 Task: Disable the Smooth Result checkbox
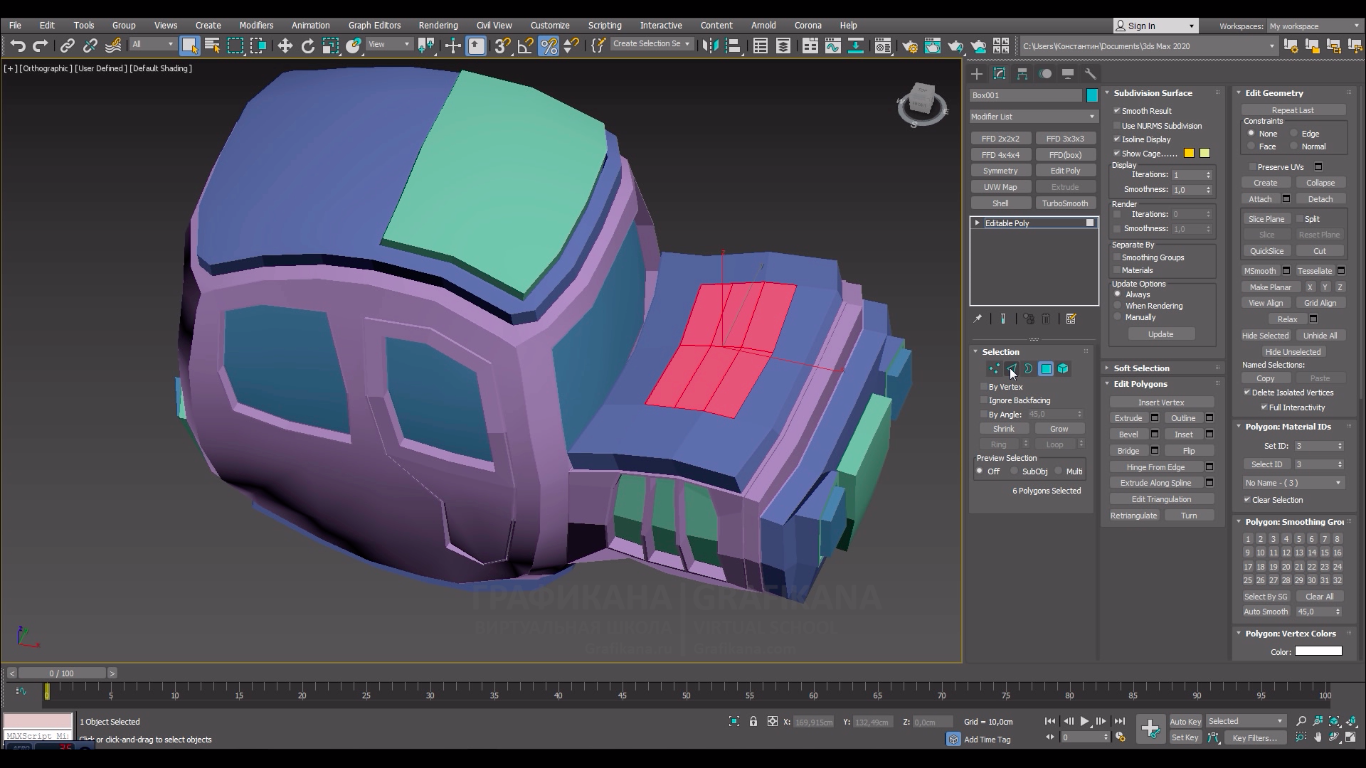pyautogui.click(x=1117, y=111)
